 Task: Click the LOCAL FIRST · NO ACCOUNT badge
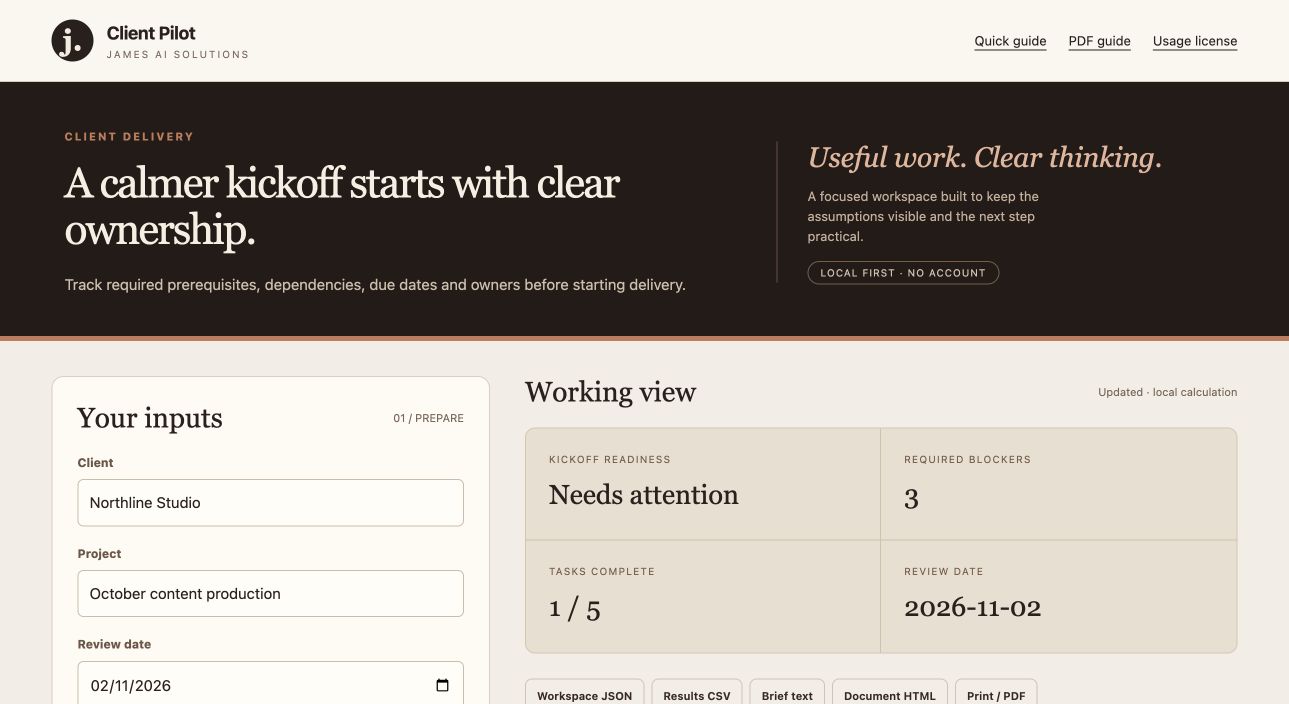903,273
